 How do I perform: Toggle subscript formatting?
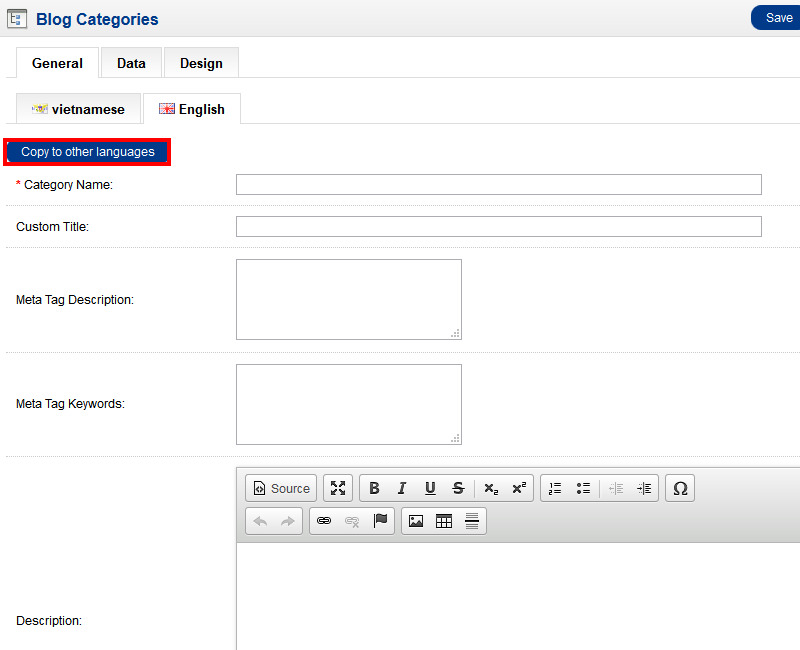(x=490, y=488)
